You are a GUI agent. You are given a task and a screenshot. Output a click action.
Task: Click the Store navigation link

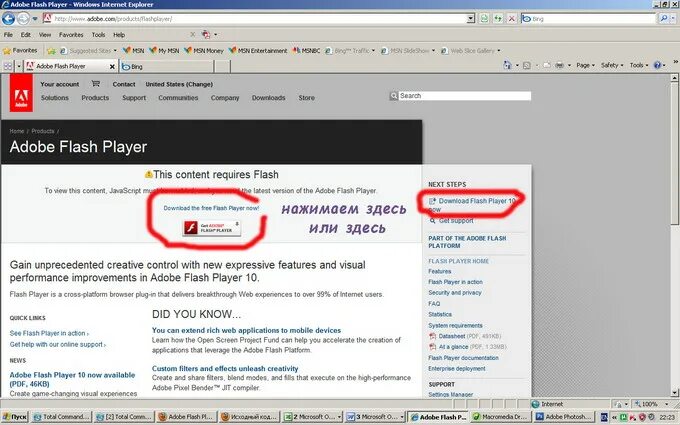(306, 98)
